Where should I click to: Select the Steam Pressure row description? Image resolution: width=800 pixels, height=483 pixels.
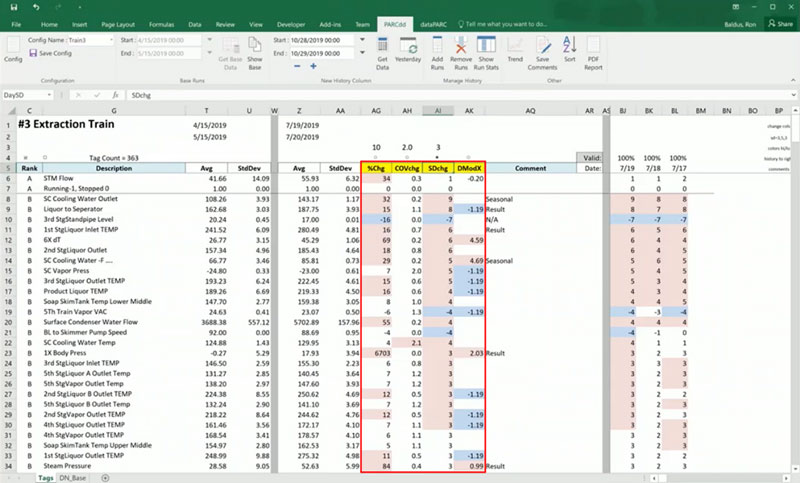click(114, 466)
